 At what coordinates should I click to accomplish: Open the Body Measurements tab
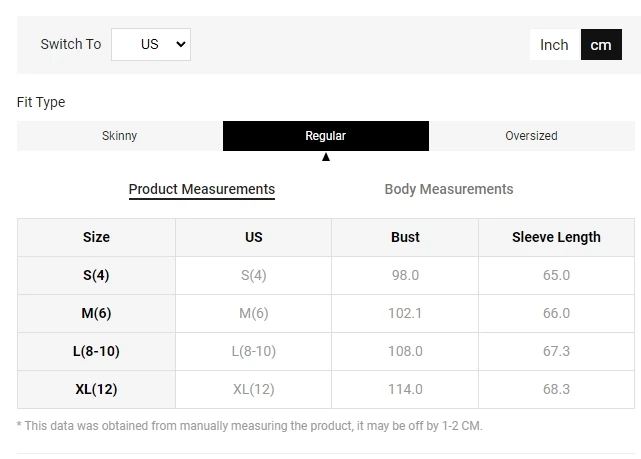[449, 189]
